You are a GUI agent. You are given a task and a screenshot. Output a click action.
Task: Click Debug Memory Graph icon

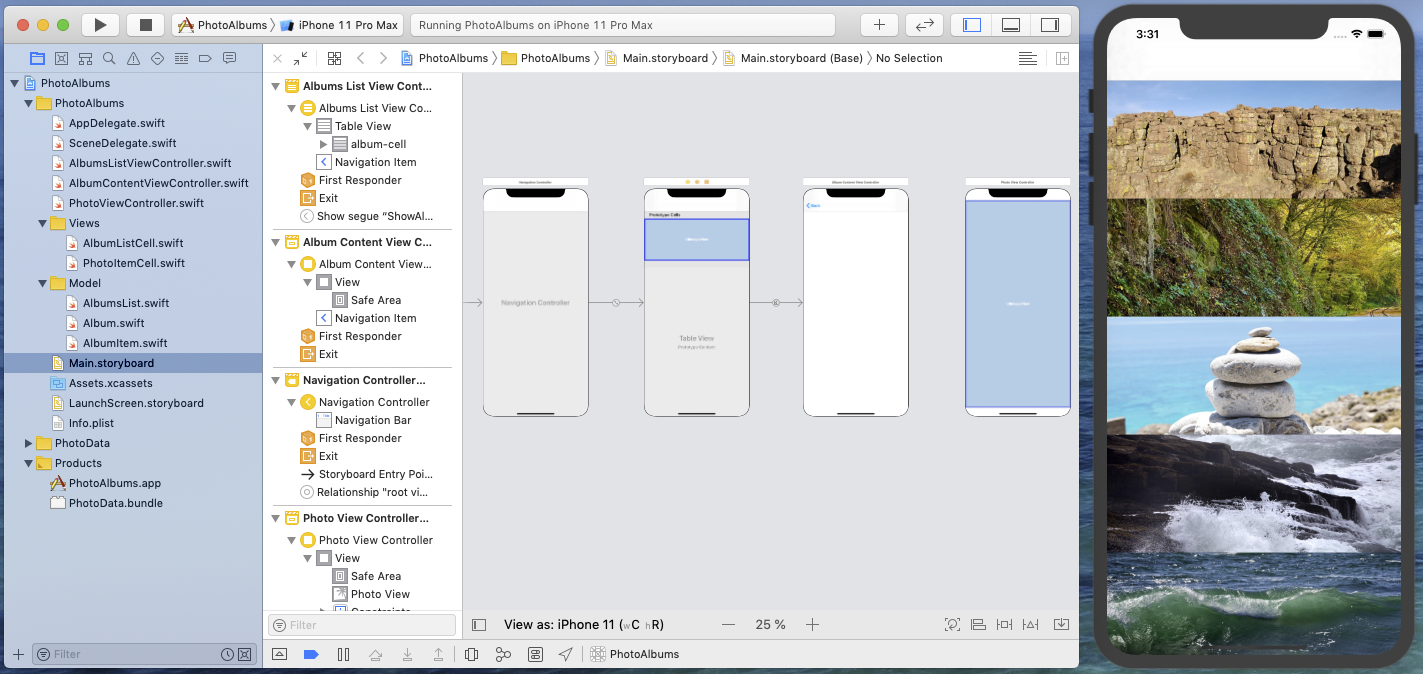click(503, 654)
